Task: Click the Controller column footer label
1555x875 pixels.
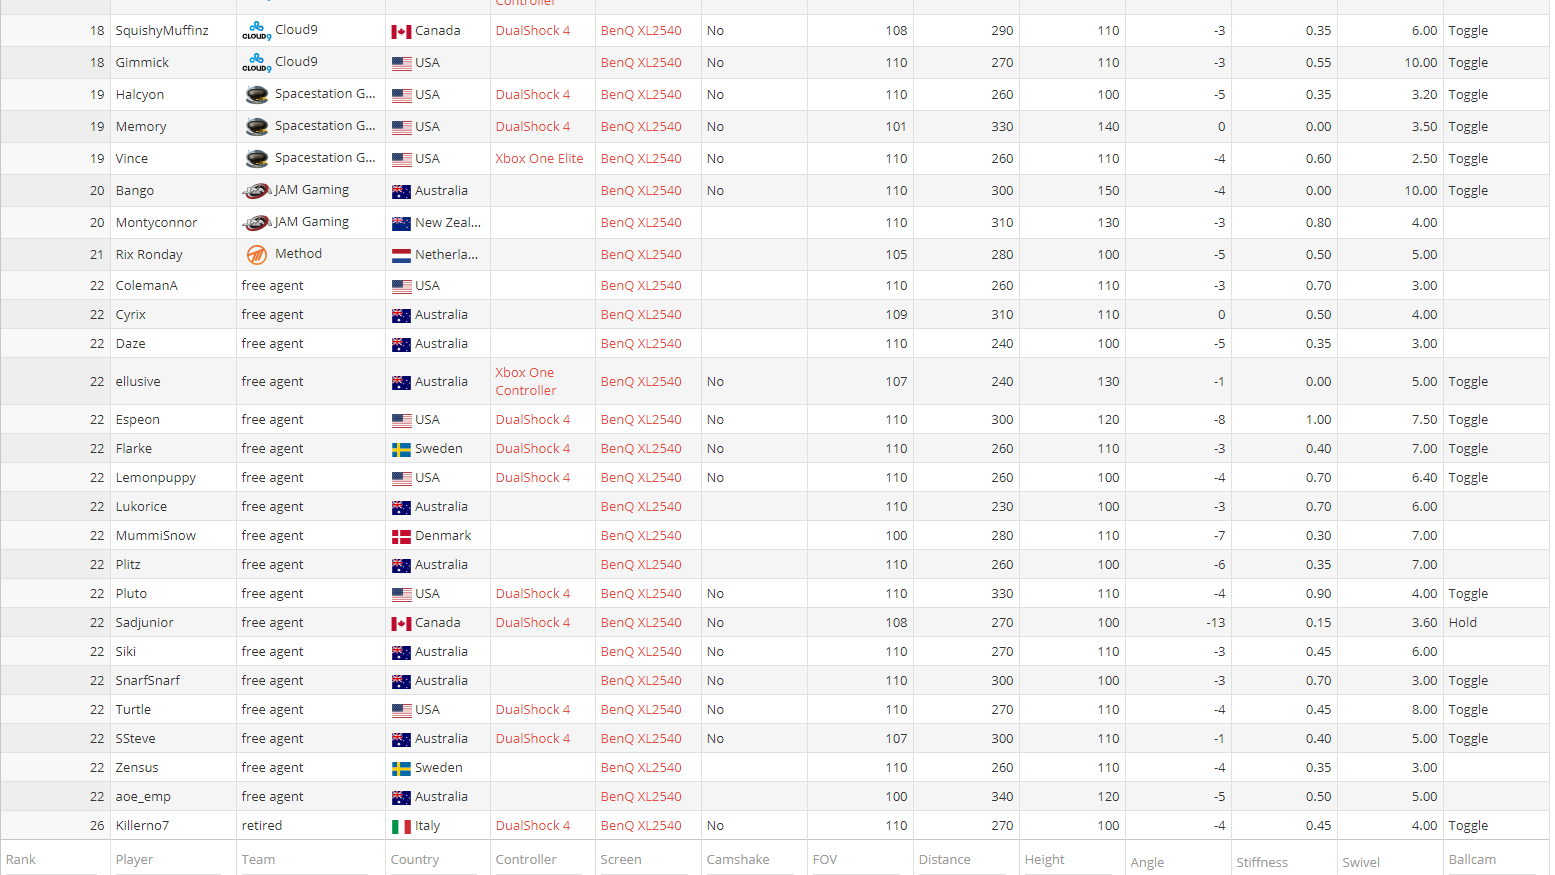Action: 526,860
